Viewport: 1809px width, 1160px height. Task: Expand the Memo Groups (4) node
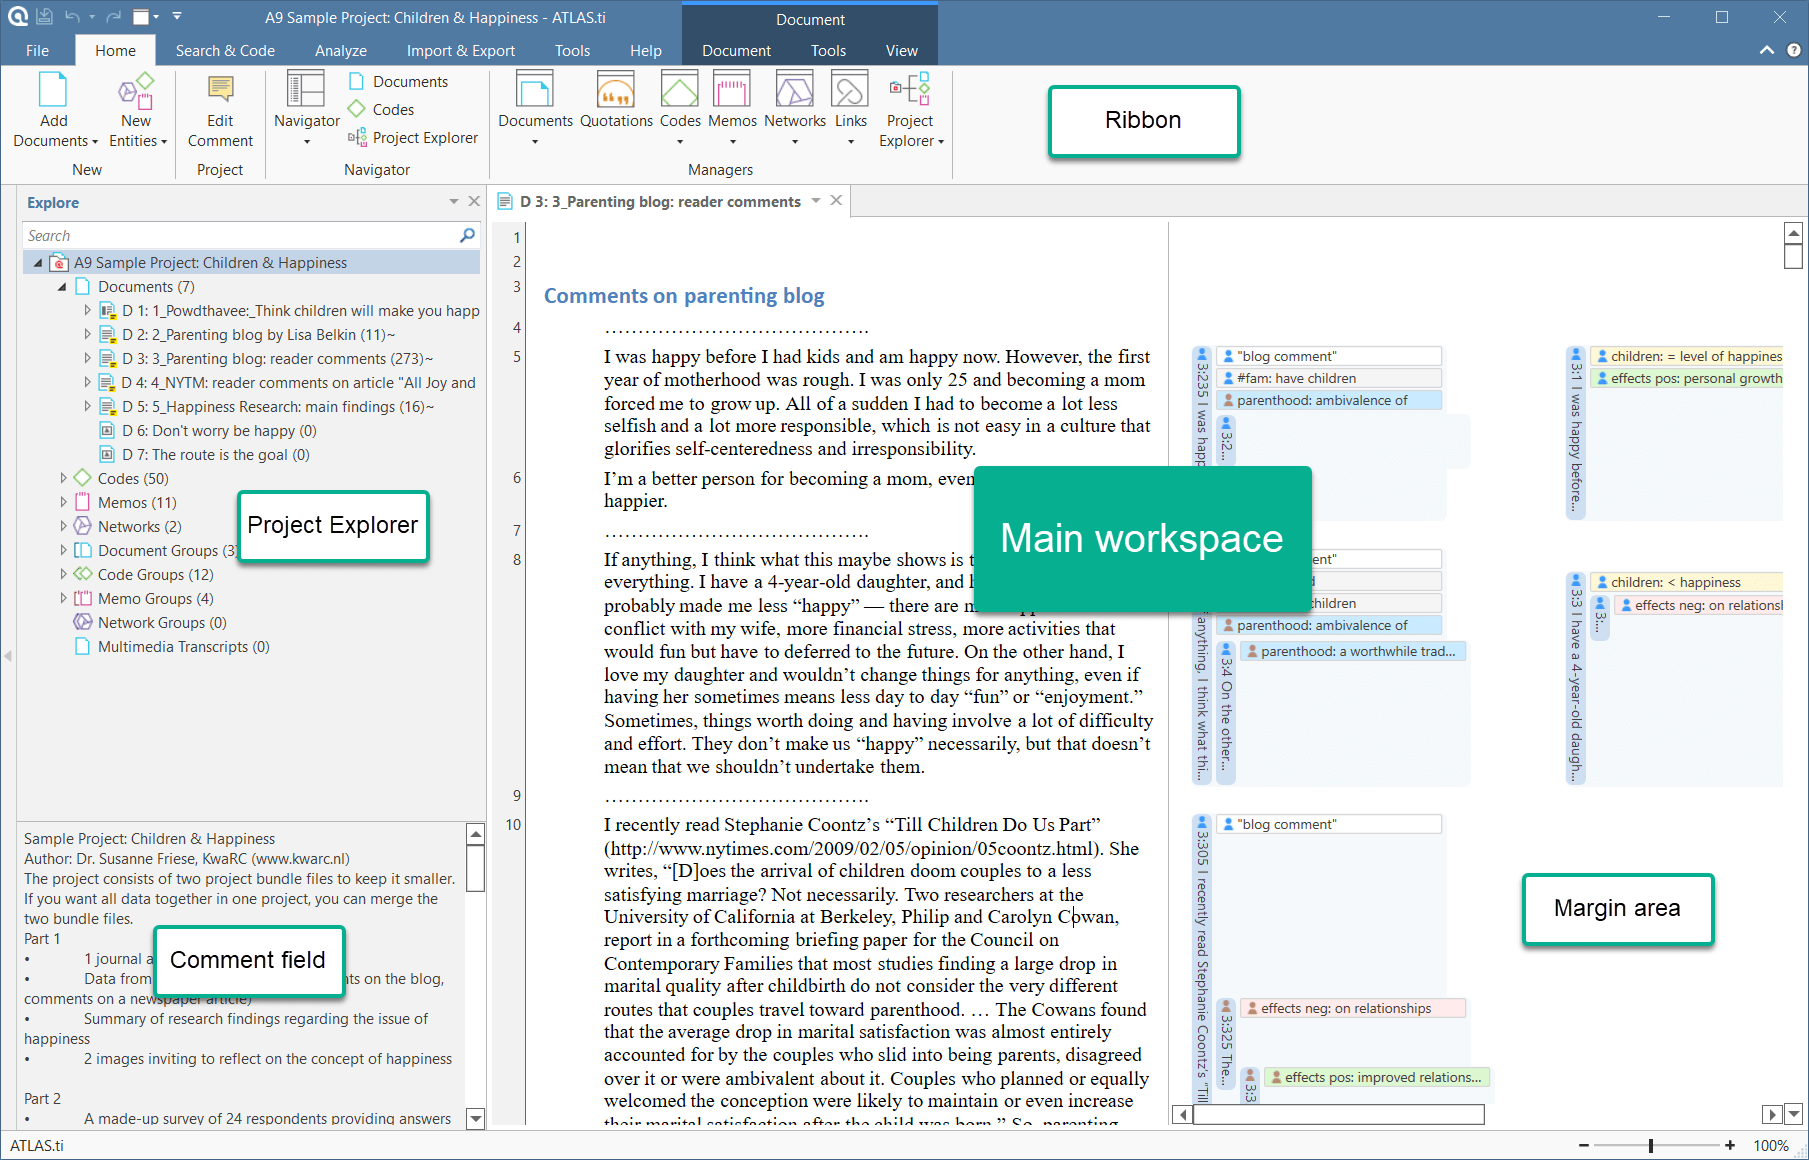pos(63,599)
